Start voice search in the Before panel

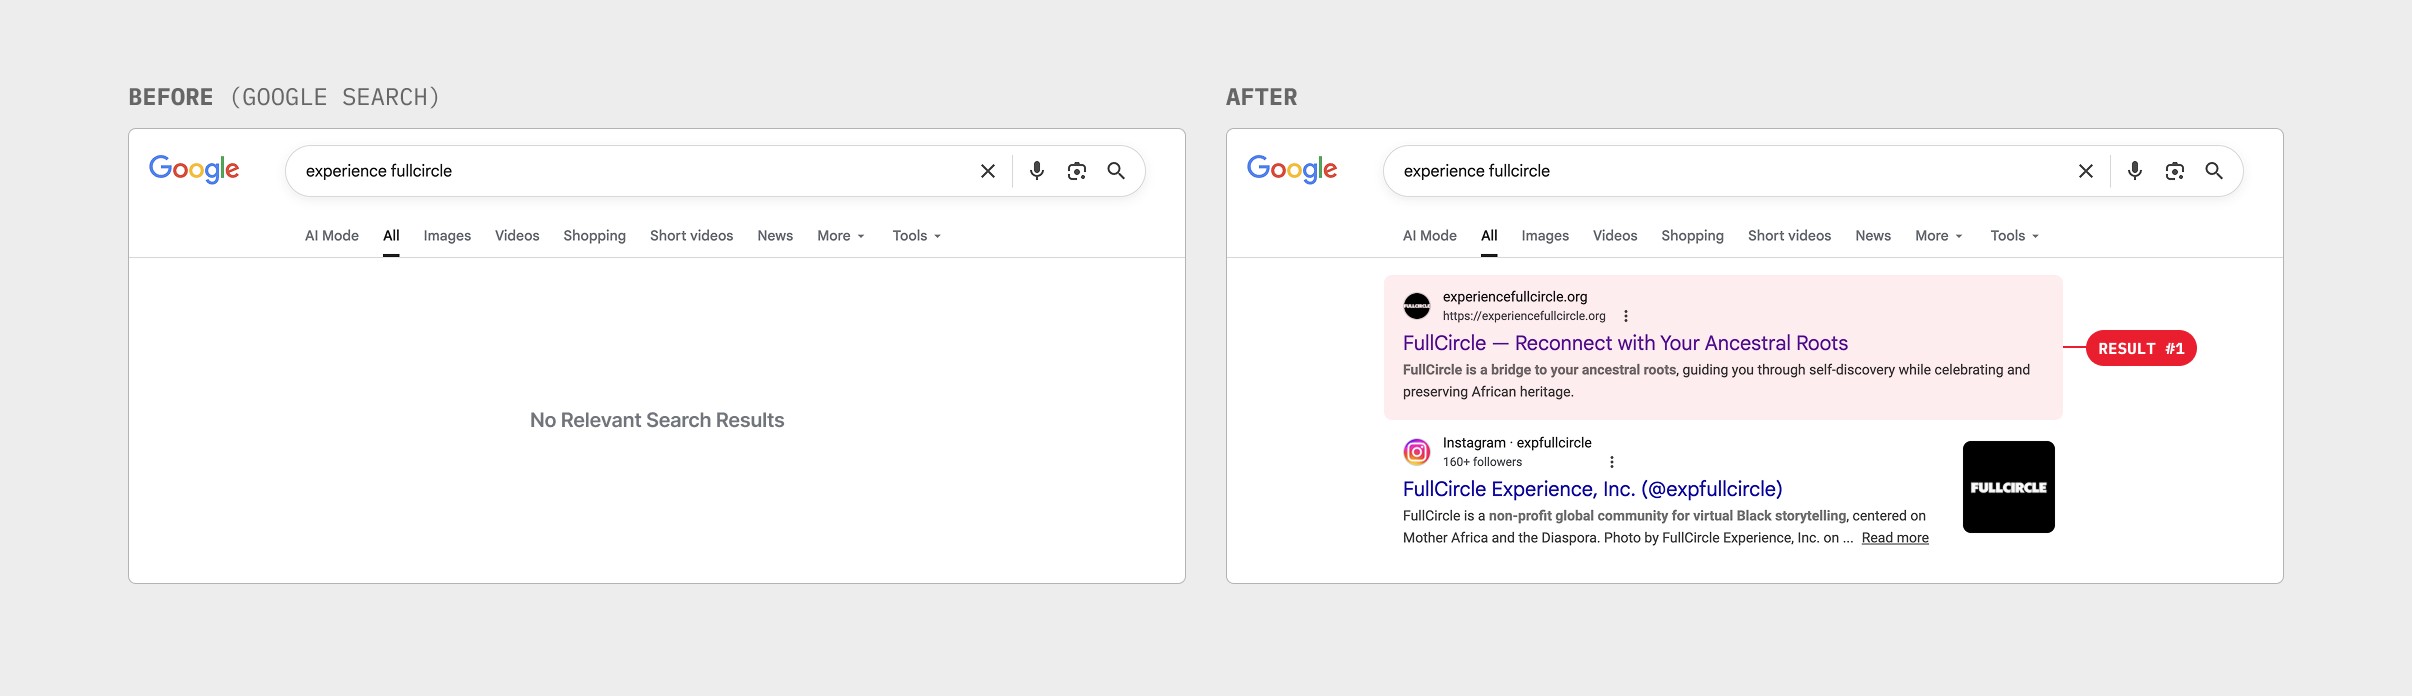click(1037, 171)
